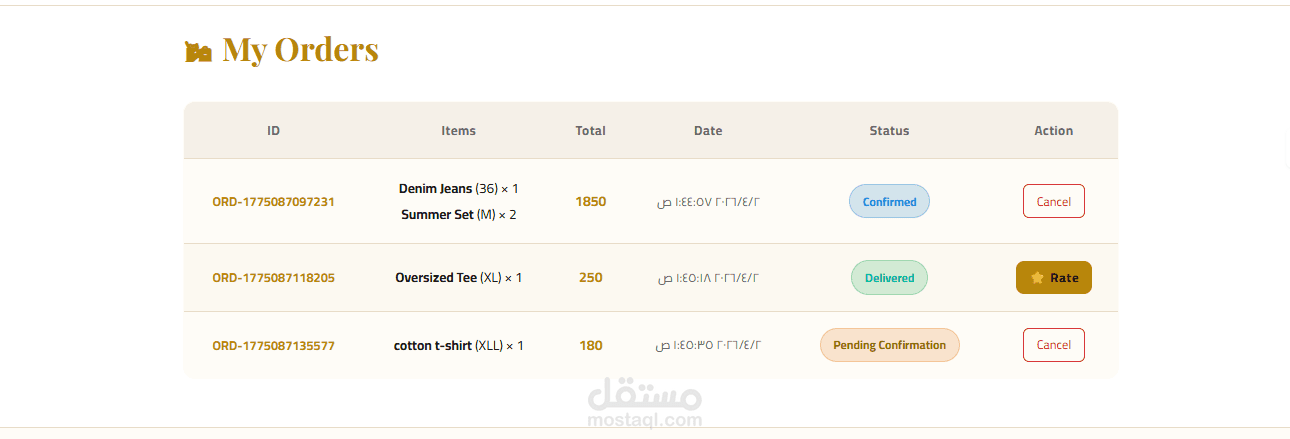Open order ID ORD-1775087097231
This screenshot has height=439, width=1290.
pyautogui.click(x=273, y=201)
